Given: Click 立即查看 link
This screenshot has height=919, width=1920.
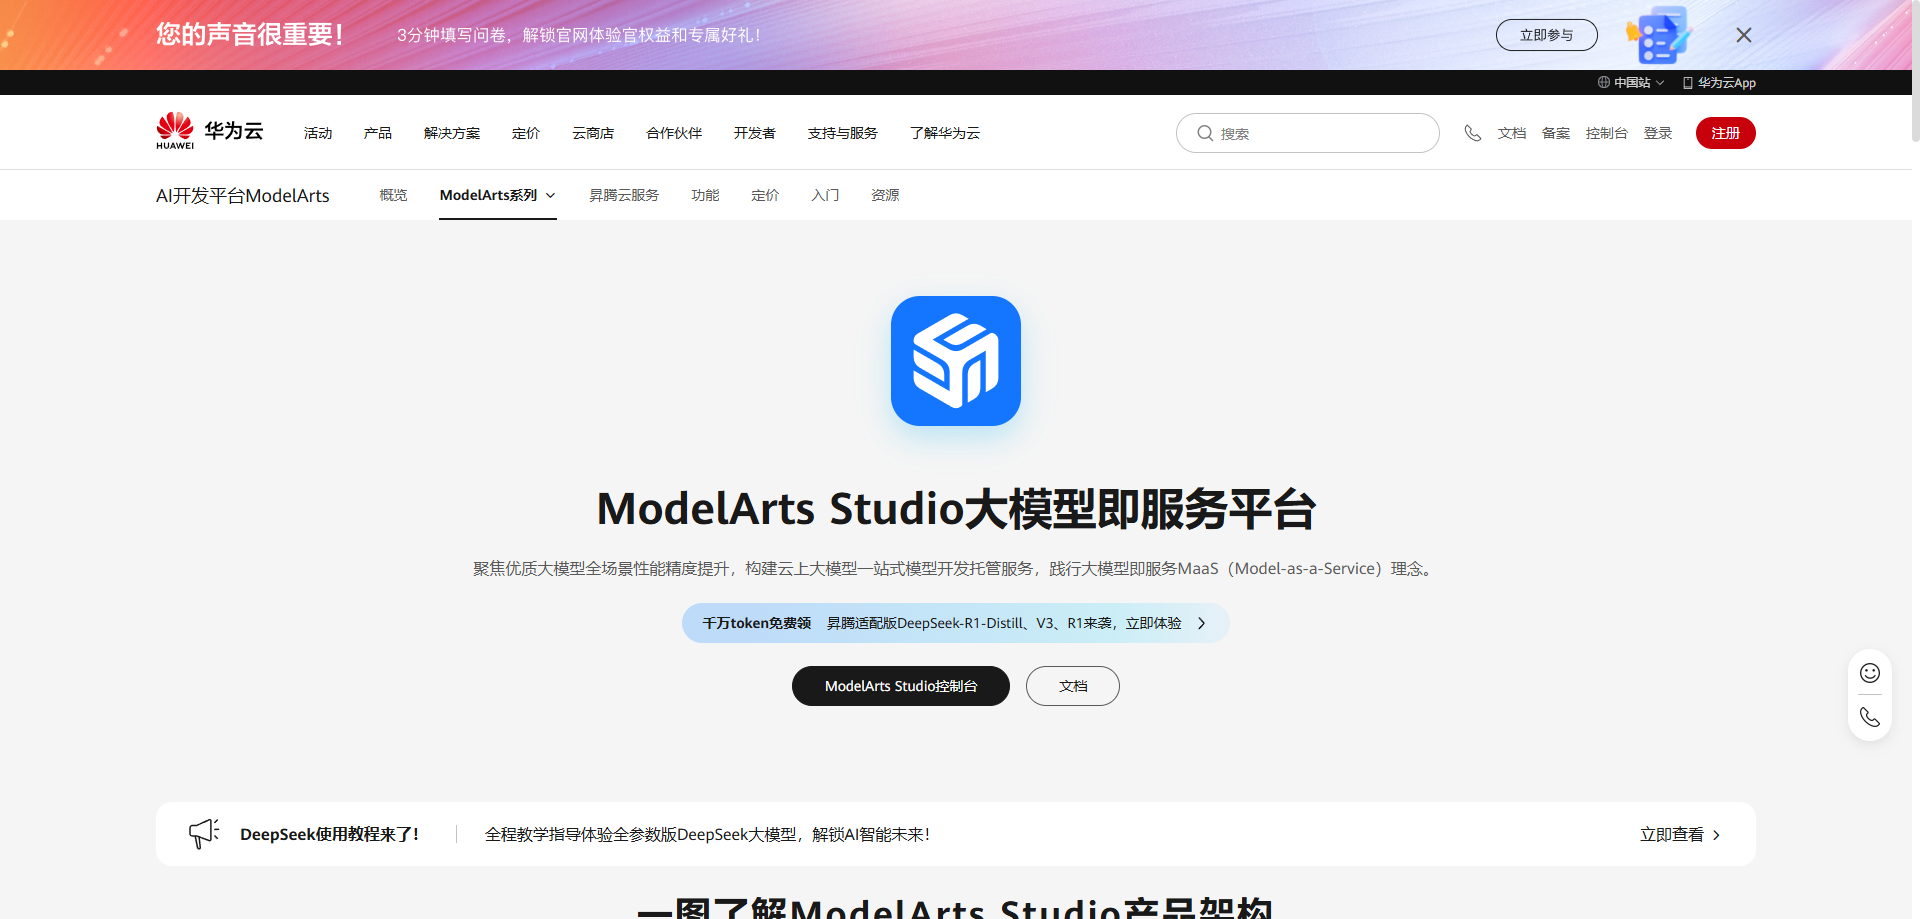Looking at the screenshot, I should (x=1672, y=834).
